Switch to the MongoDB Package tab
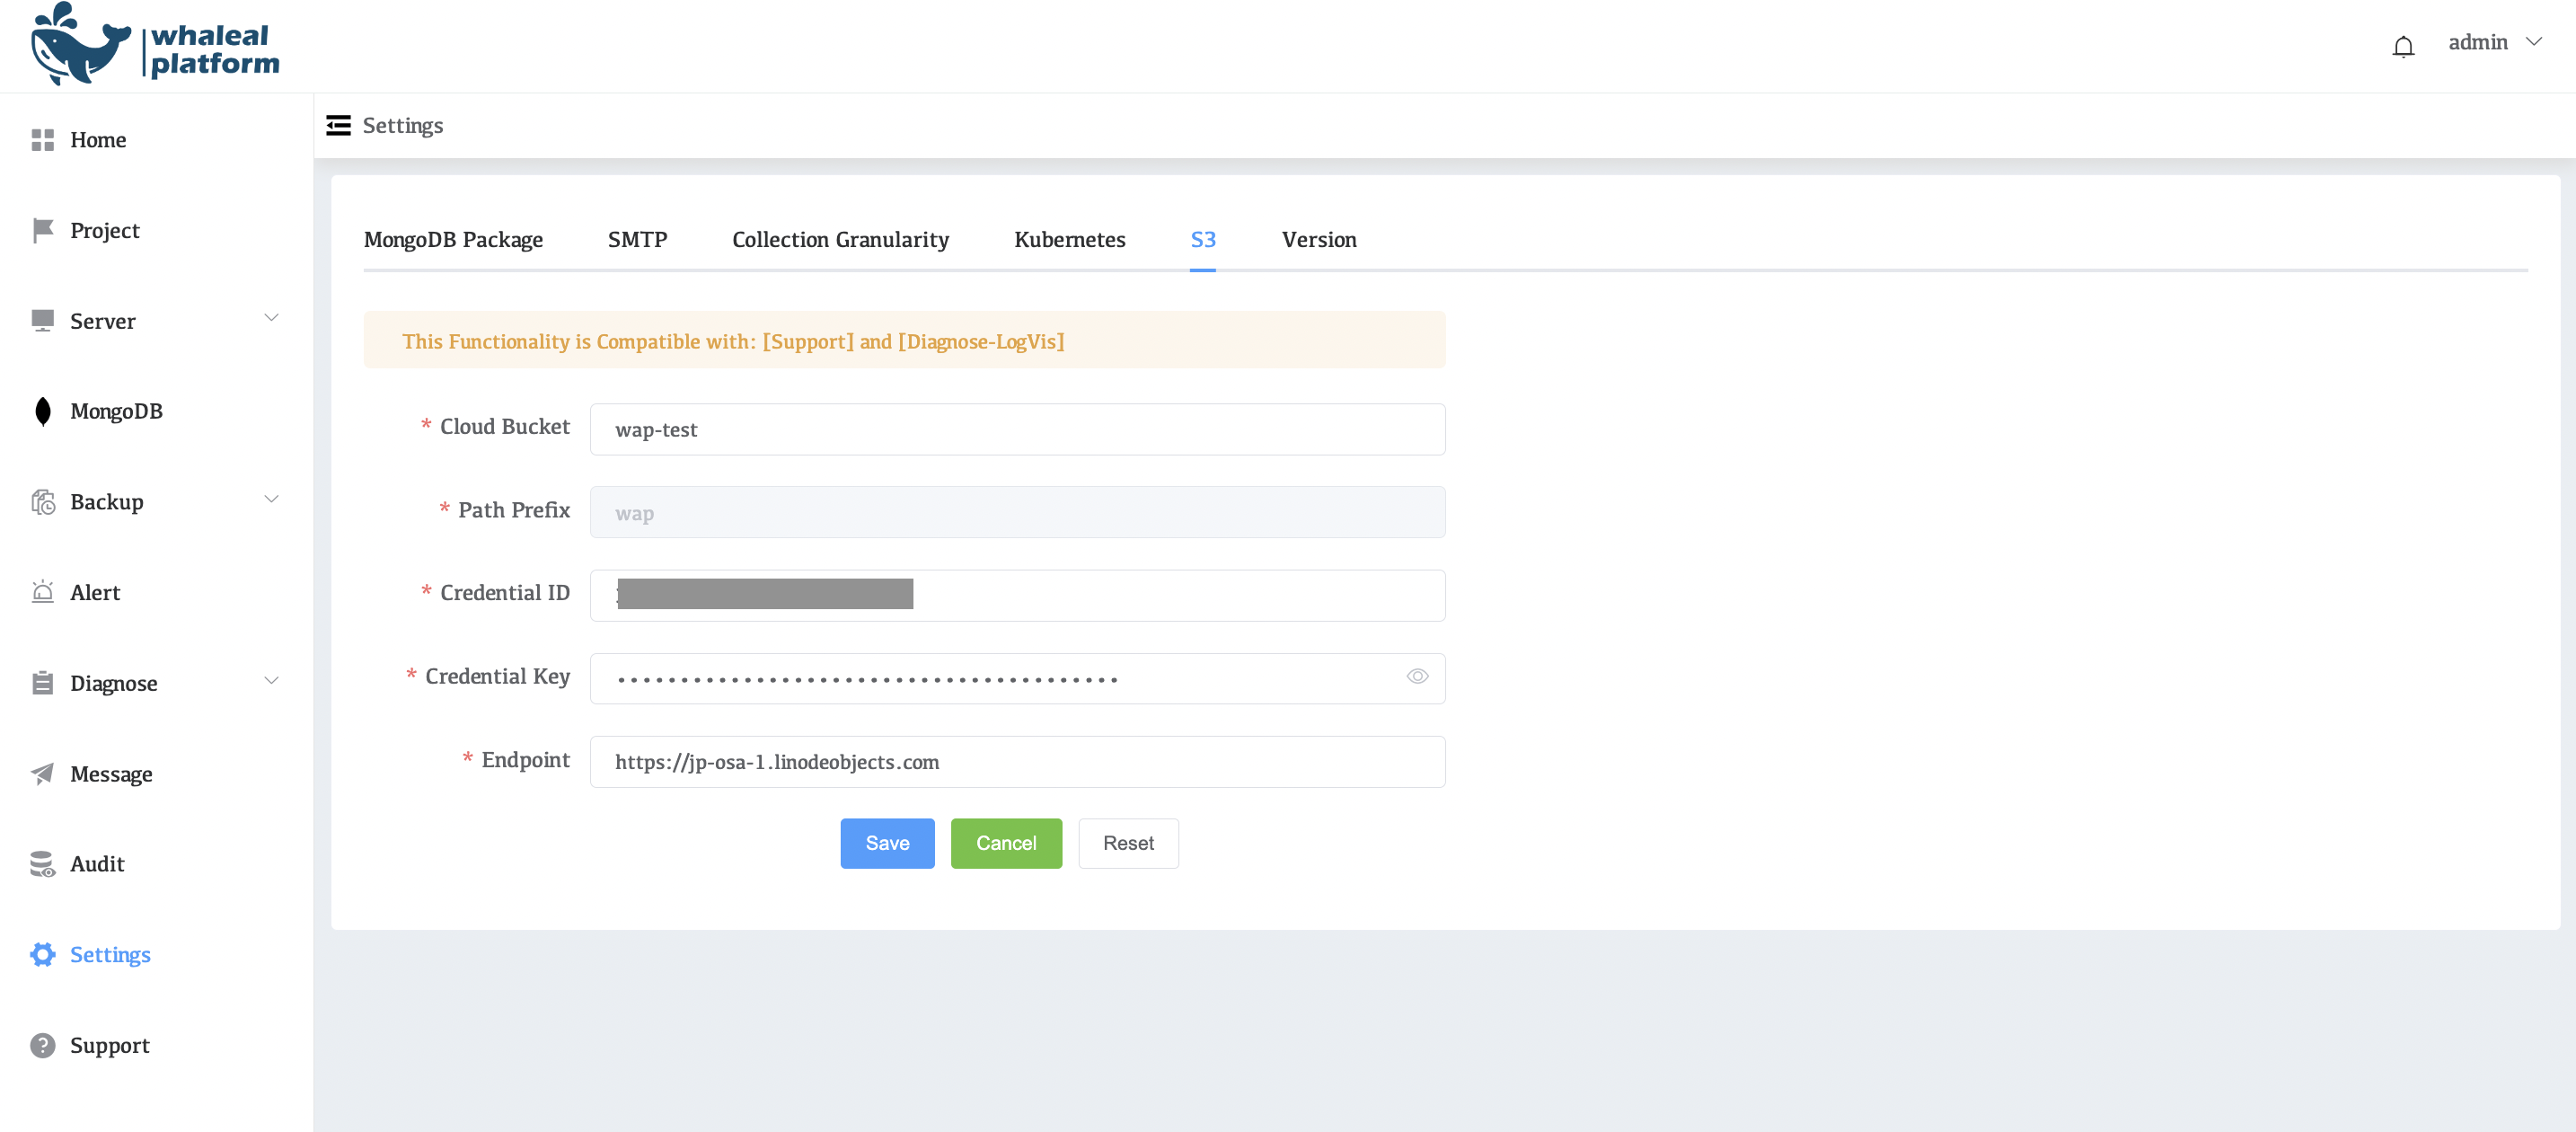The height and width of the screenshot is (1132, 2576). click(453, 240)
